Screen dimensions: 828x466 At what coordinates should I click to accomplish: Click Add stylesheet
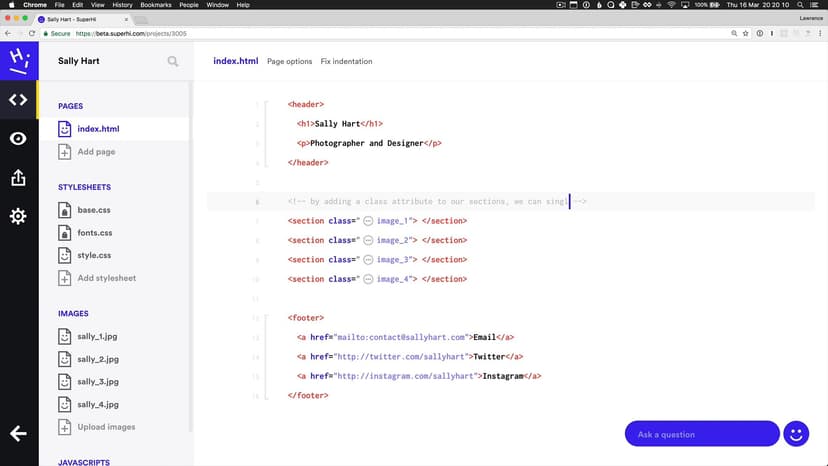(106, 278)
